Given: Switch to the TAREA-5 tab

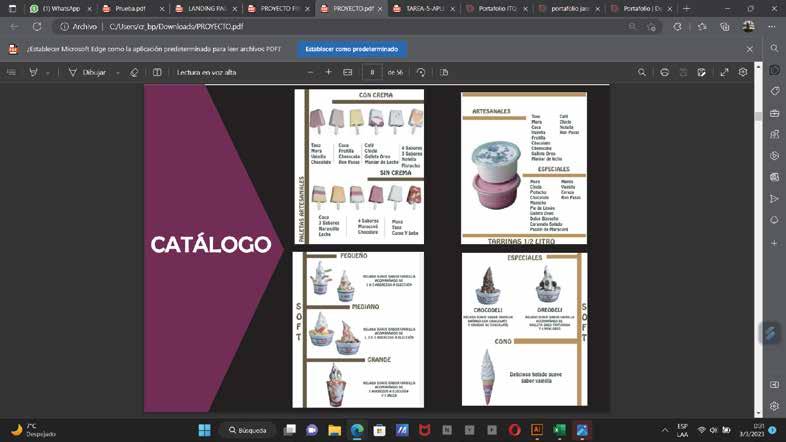Looking at the screenshot, I should 424,9.
